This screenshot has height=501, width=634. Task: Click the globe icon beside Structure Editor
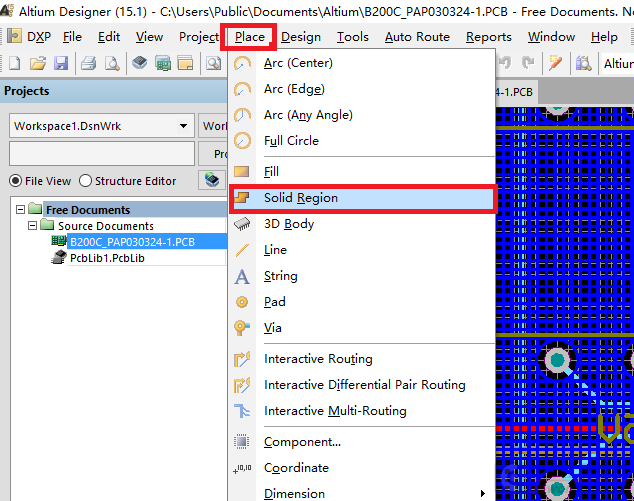pos(212,180)
